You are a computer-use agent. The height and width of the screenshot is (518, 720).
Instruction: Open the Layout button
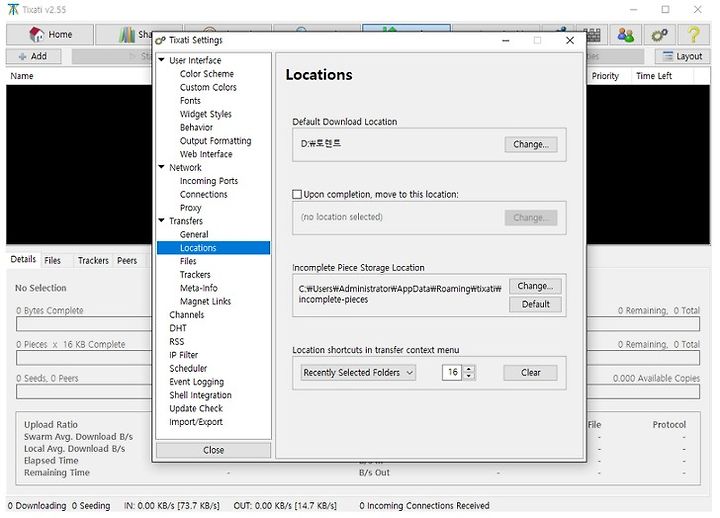pos(682,56)
